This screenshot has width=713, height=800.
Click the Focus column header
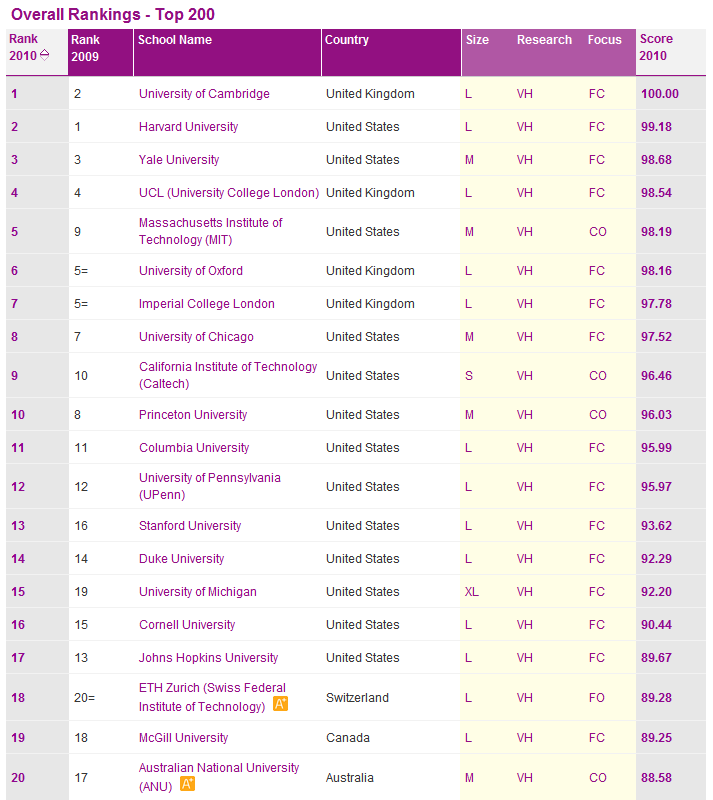pyautogui.click(x=604, y=40)
